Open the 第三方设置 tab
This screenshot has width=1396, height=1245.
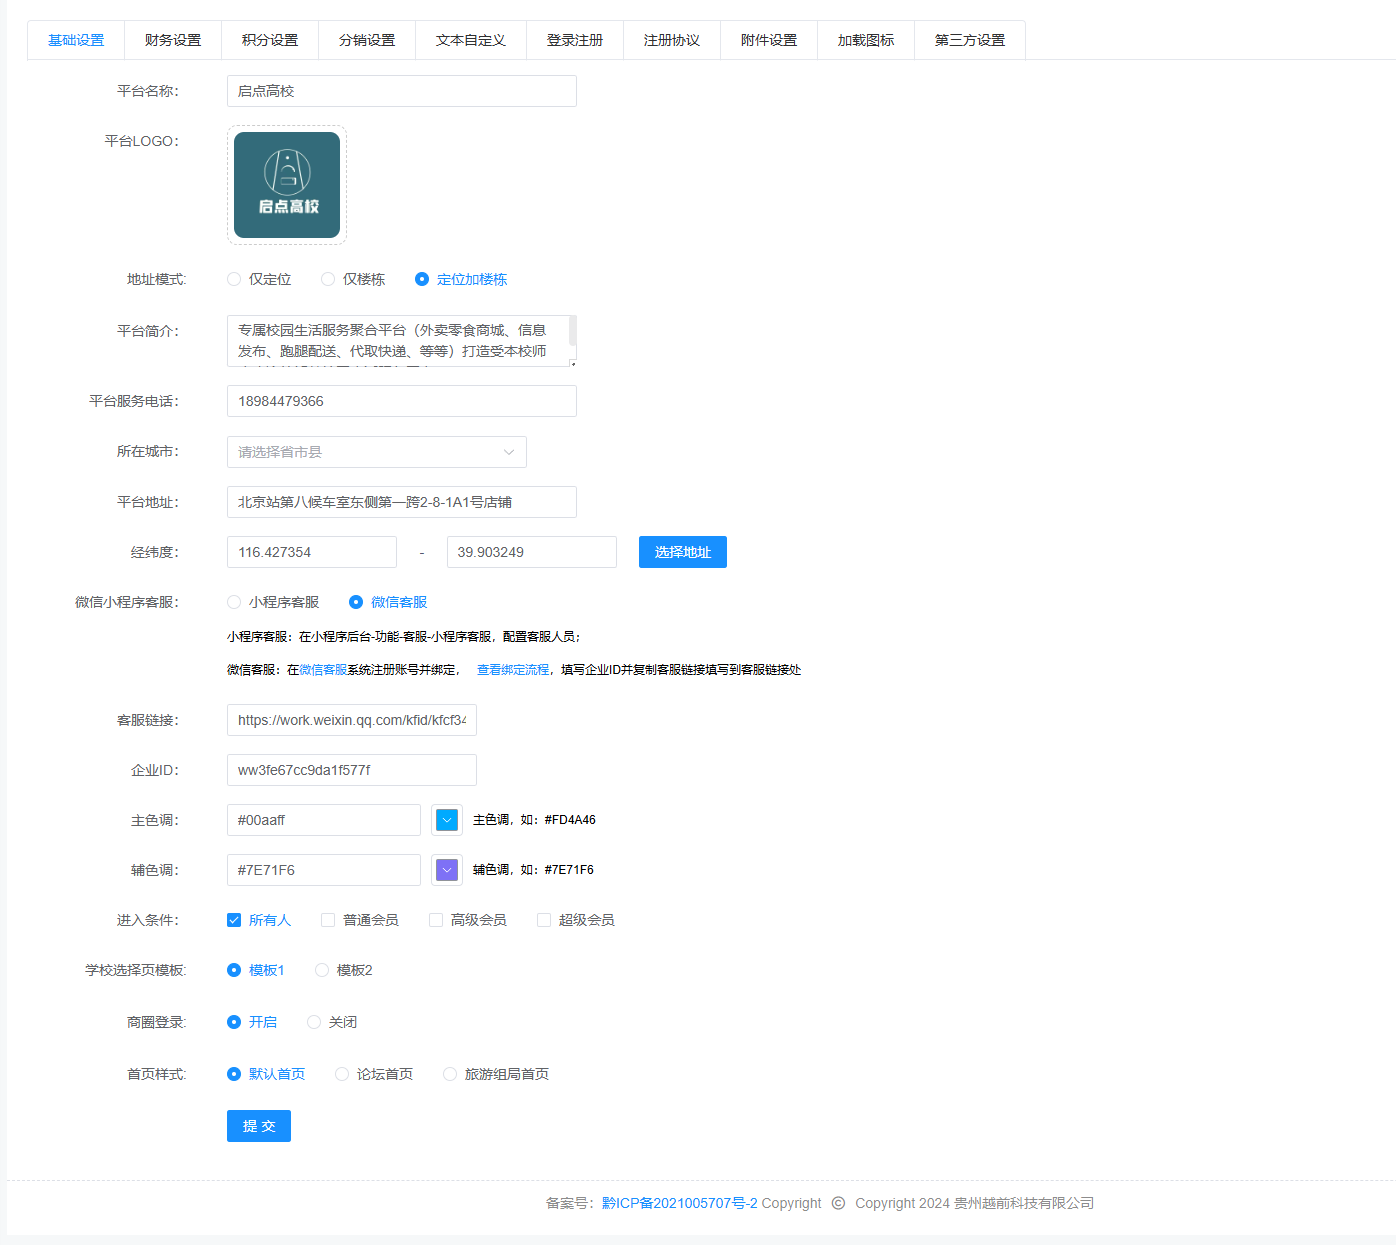(969, 40)
